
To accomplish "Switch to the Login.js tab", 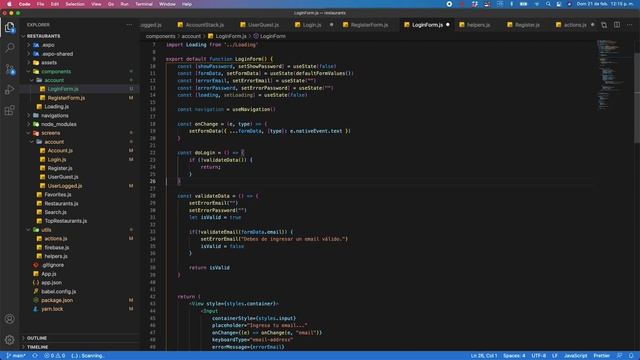I will [312, 25].
